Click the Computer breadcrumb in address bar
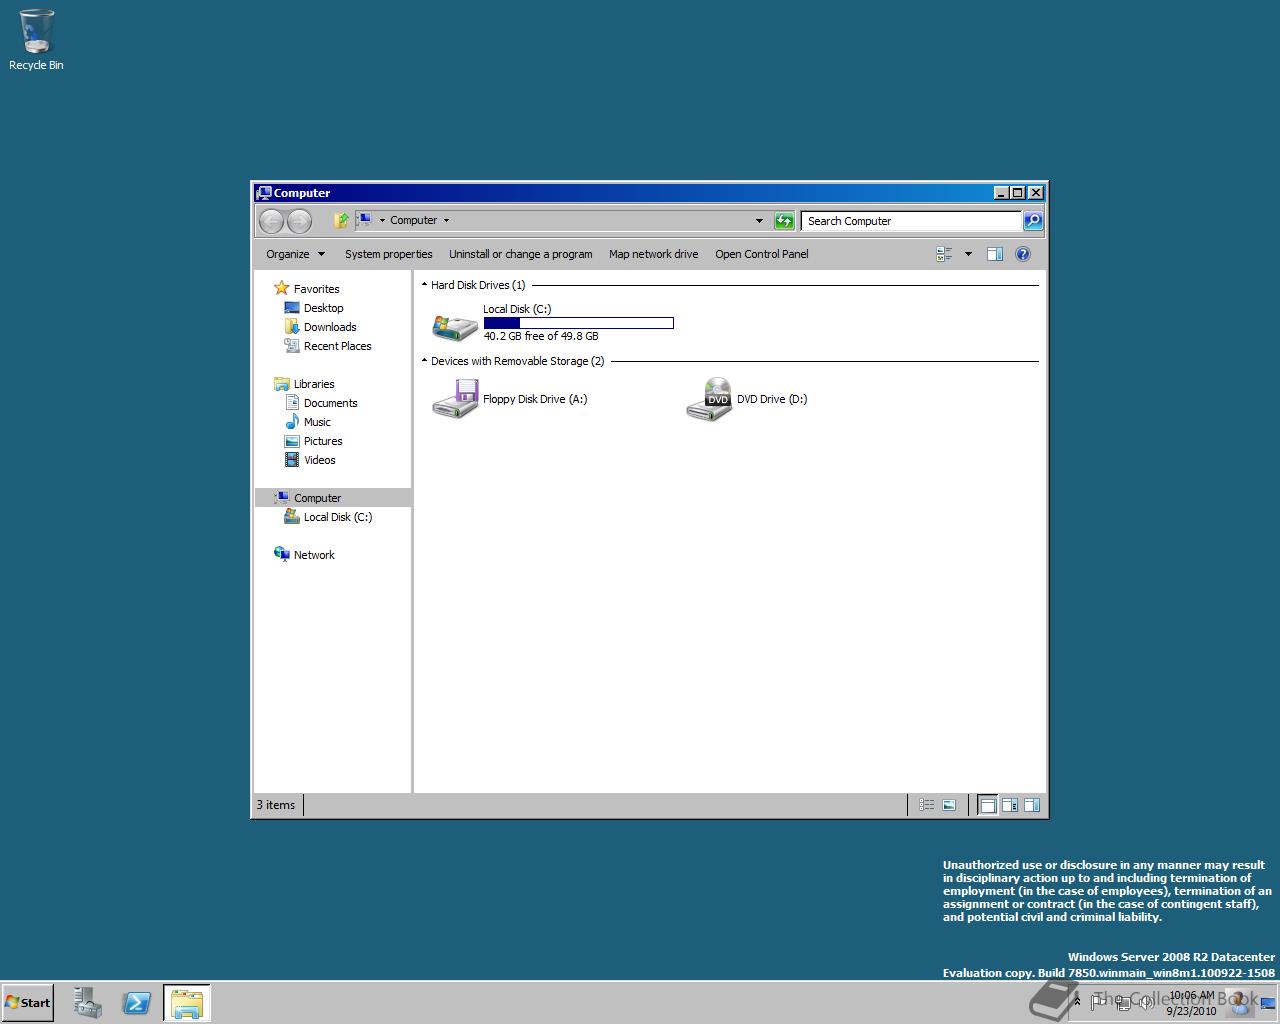The image size is (1280, 1024). pyautogui.click(x=414, y=221)
